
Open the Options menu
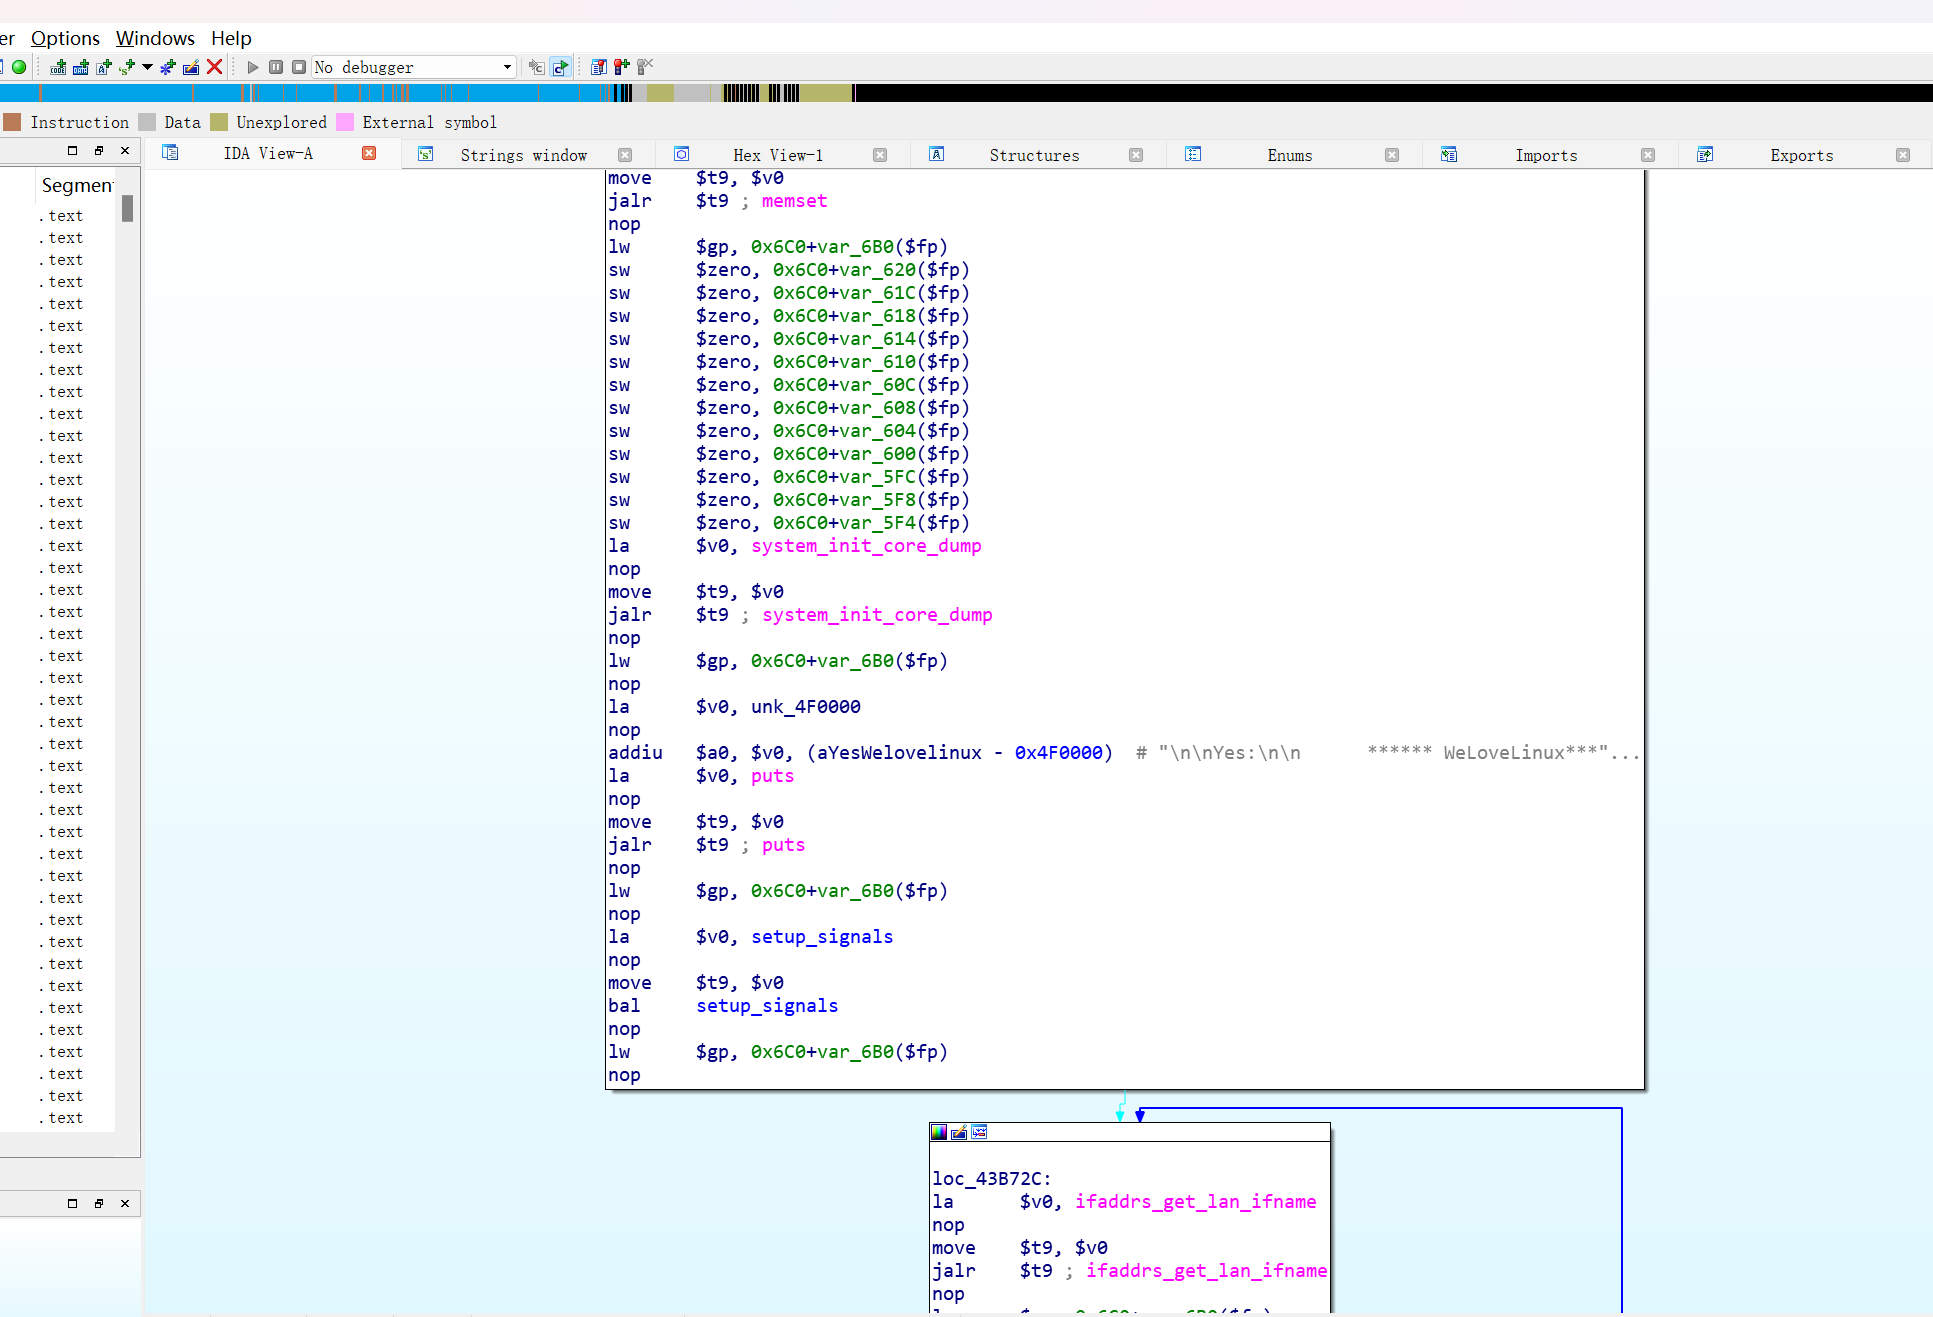[65, 38]
